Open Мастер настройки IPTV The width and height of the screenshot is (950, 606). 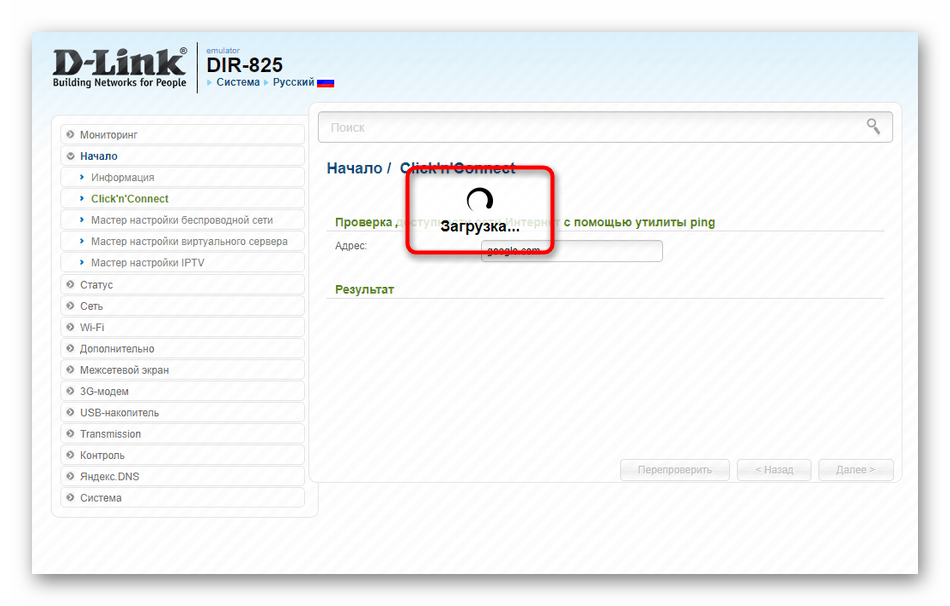(147, 263)
